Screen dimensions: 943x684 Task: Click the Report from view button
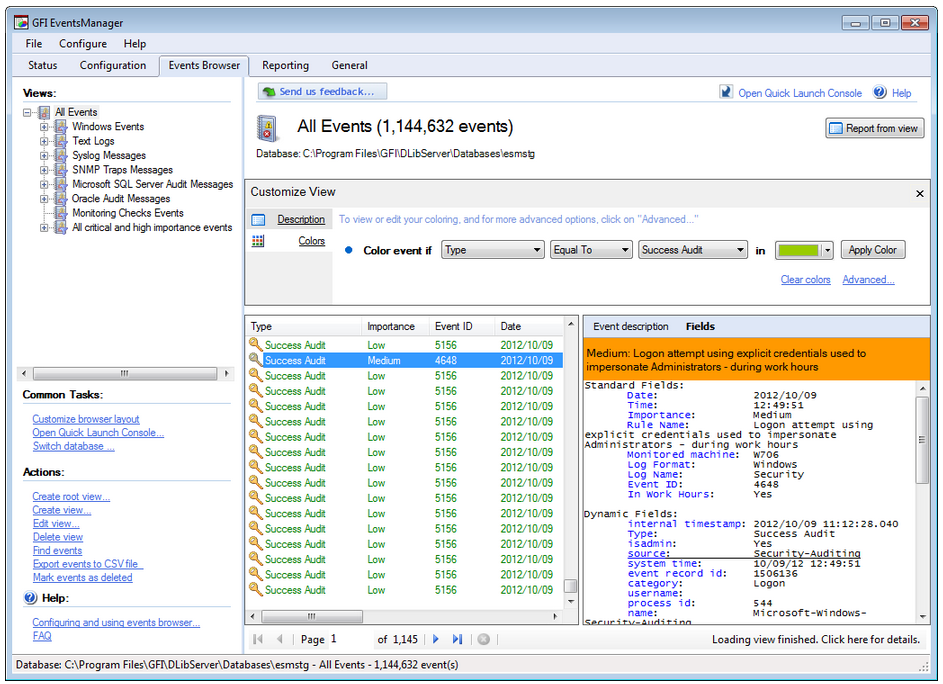point(875,128)
